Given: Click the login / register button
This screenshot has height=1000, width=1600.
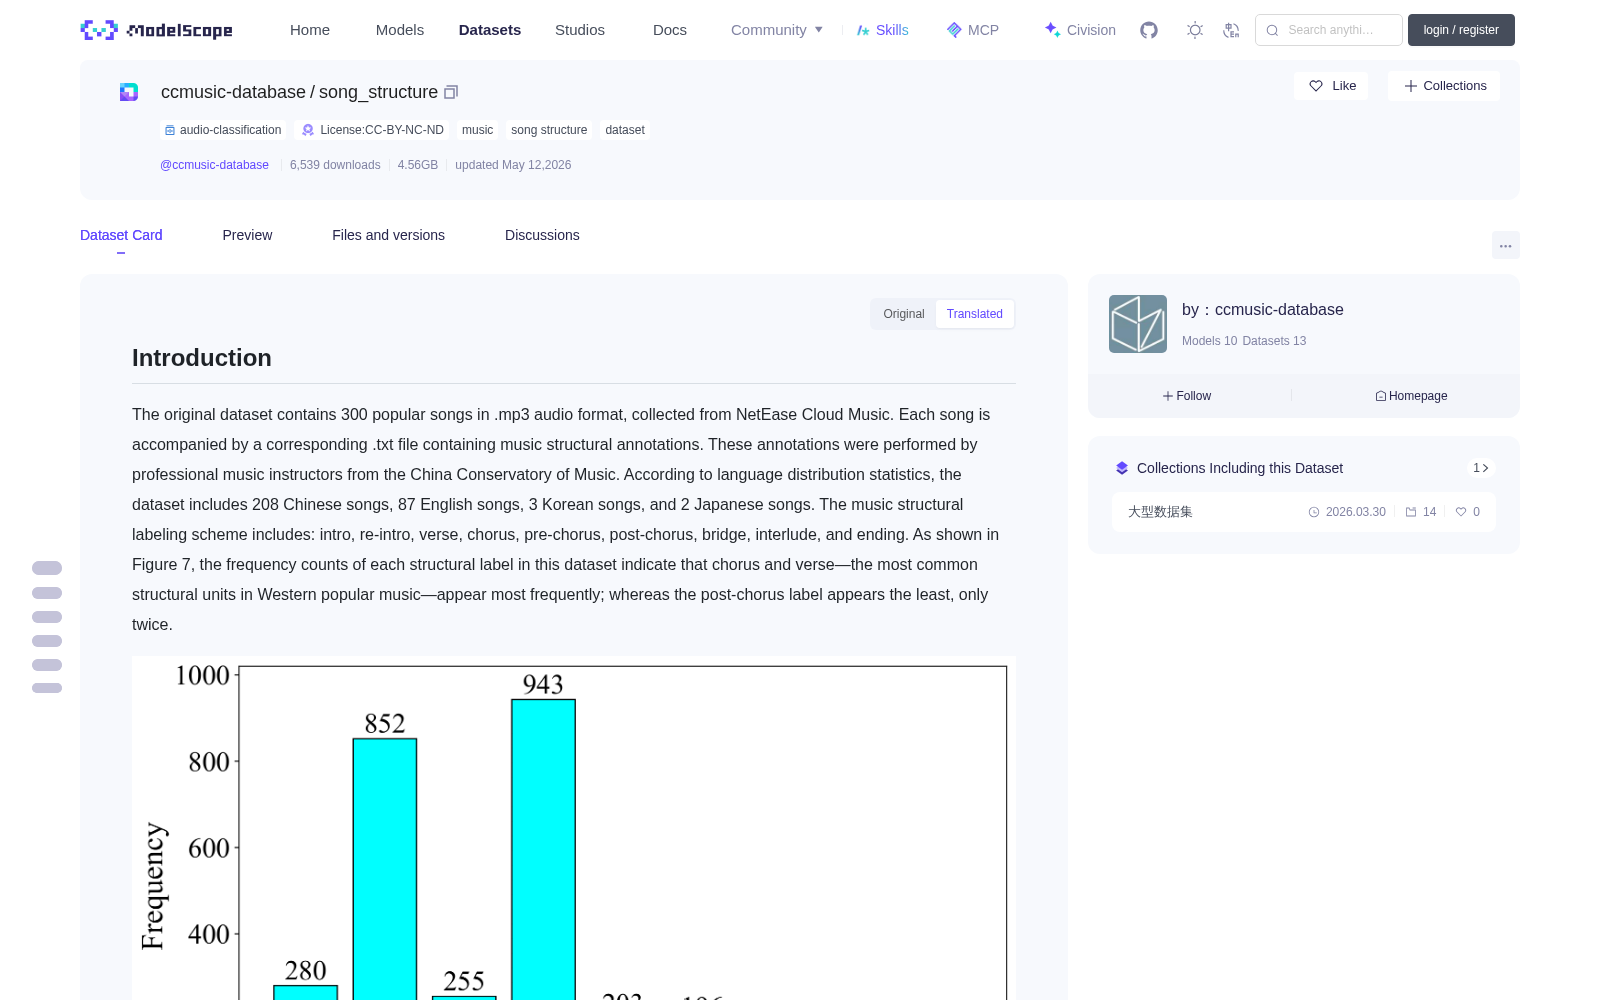Looking at the screenshot, I should click(1461, 30).
